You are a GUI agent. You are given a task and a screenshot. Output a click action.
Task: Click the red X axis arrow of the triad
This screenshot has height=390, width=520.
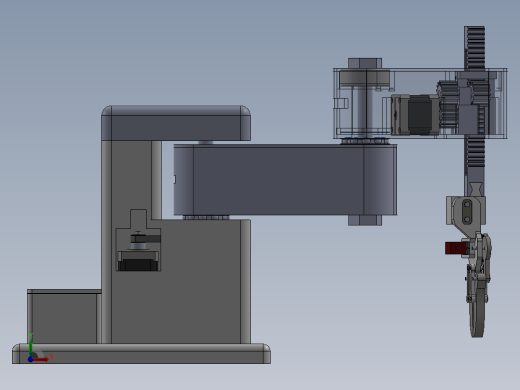(42, 360)
